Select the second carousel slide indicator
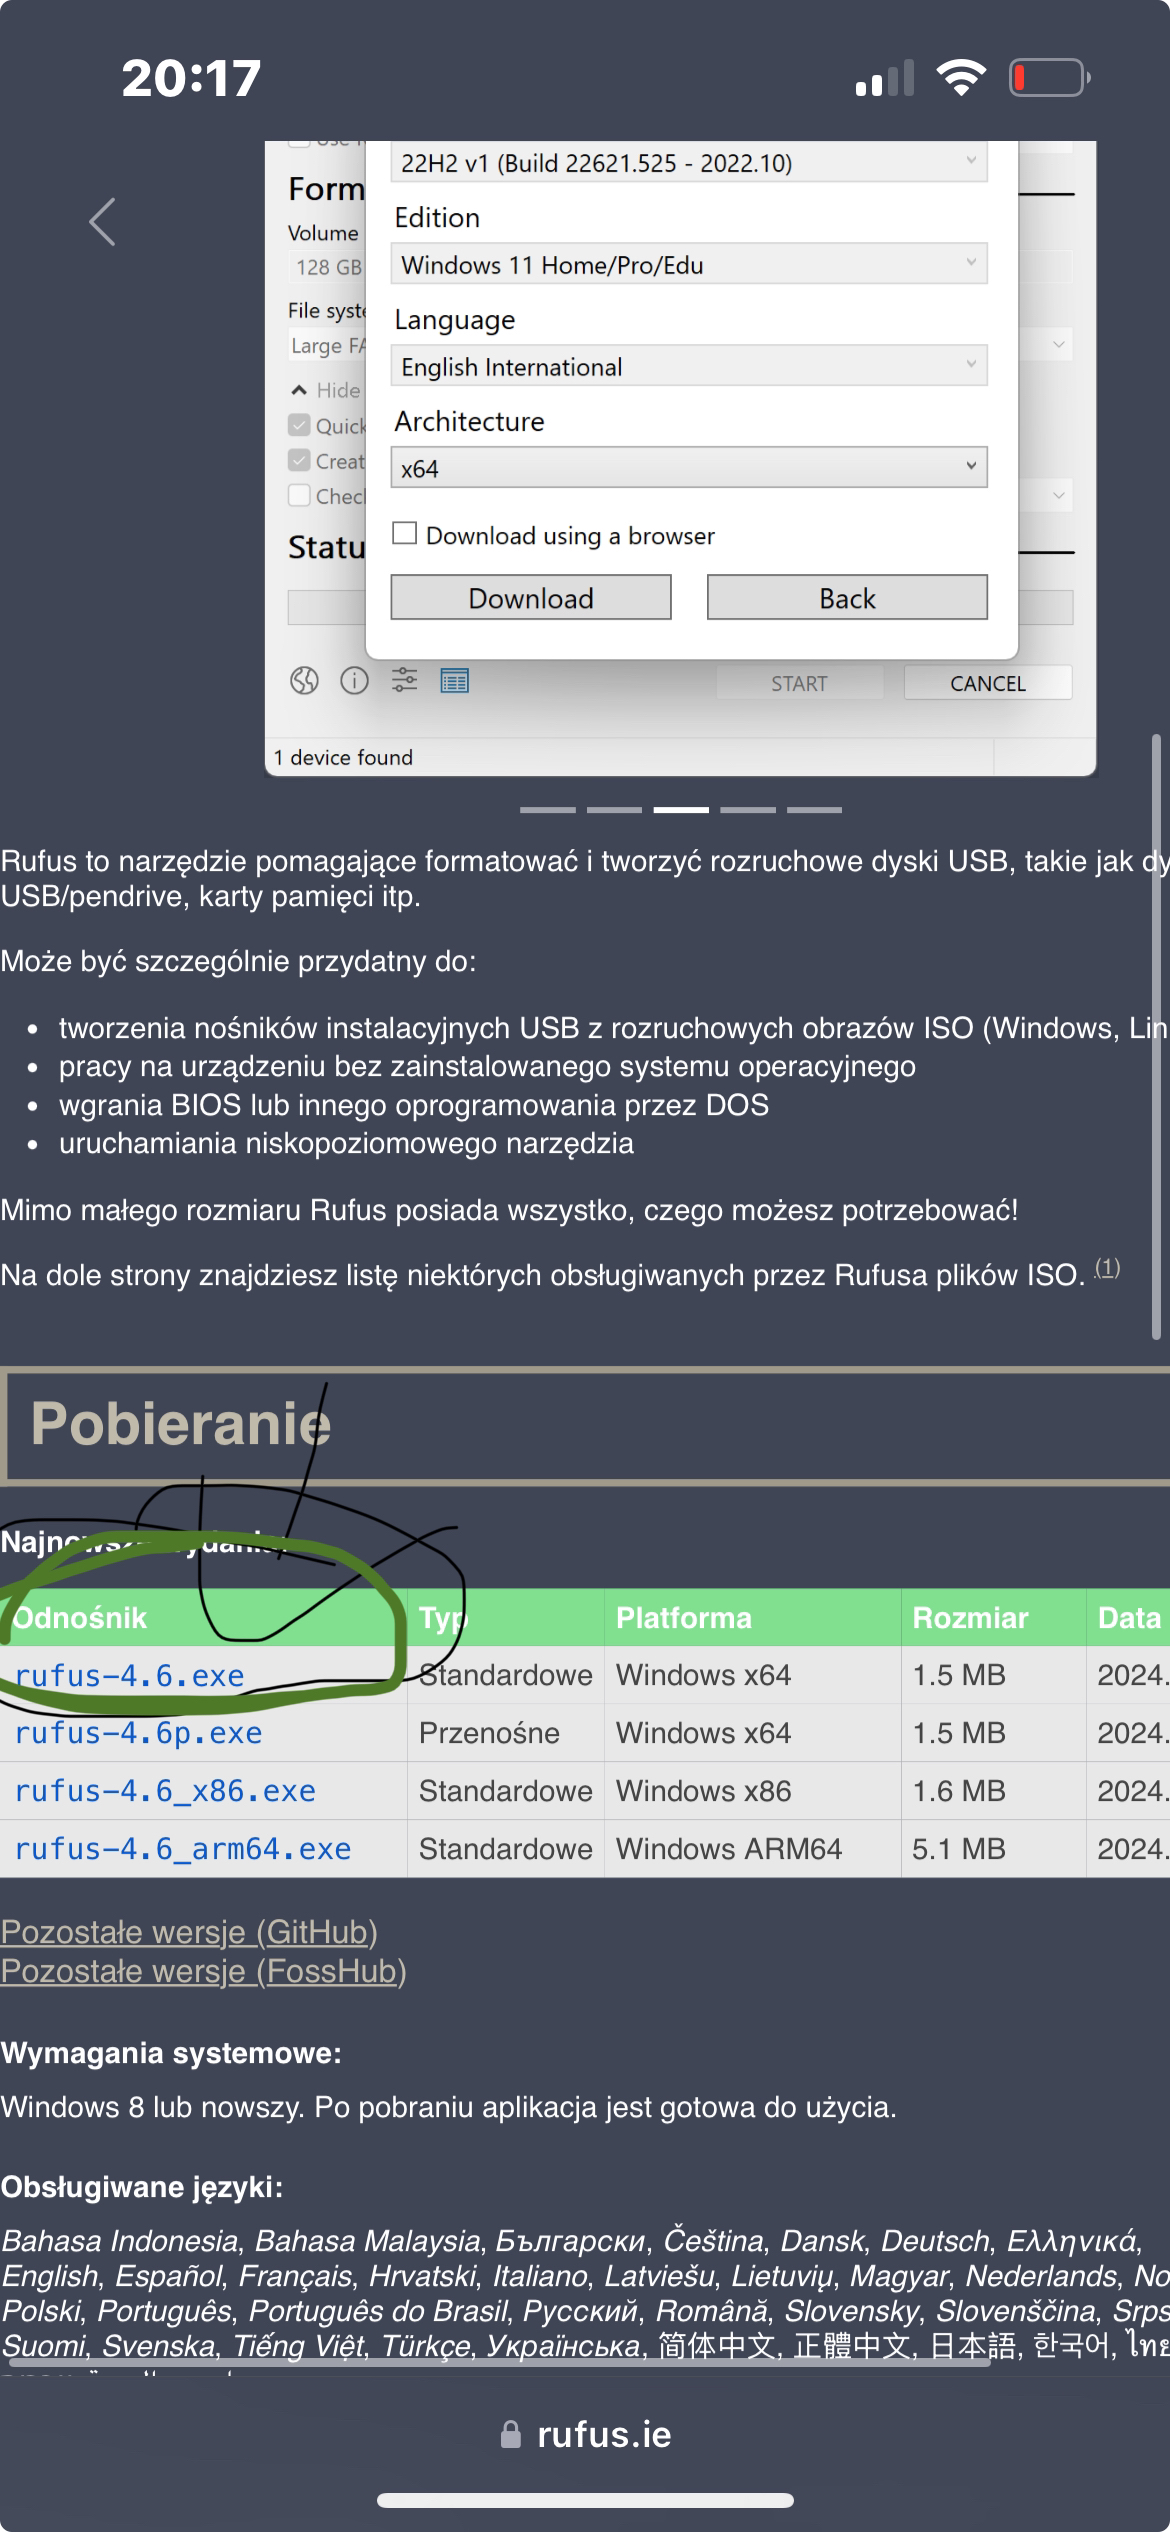The width and height of the screenshot is (1170, 2532). click(x=614, y=809)
